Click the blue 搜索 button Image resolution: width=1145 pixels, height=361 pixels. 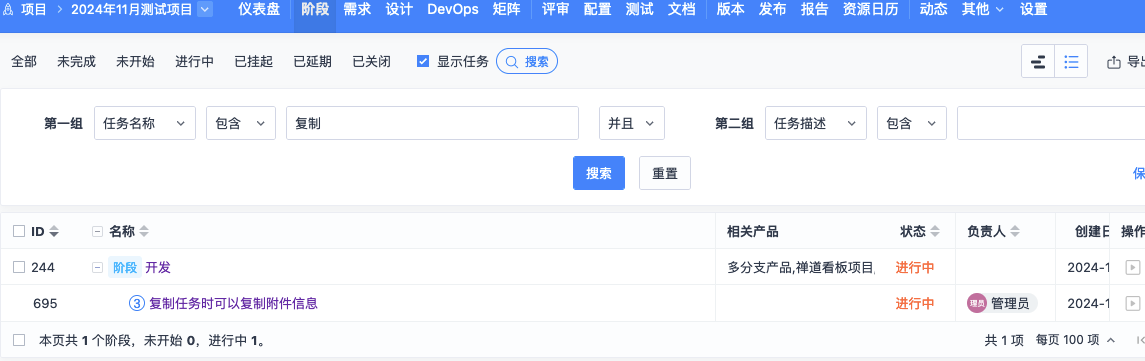pyautogui.click(x=599, y=173)
